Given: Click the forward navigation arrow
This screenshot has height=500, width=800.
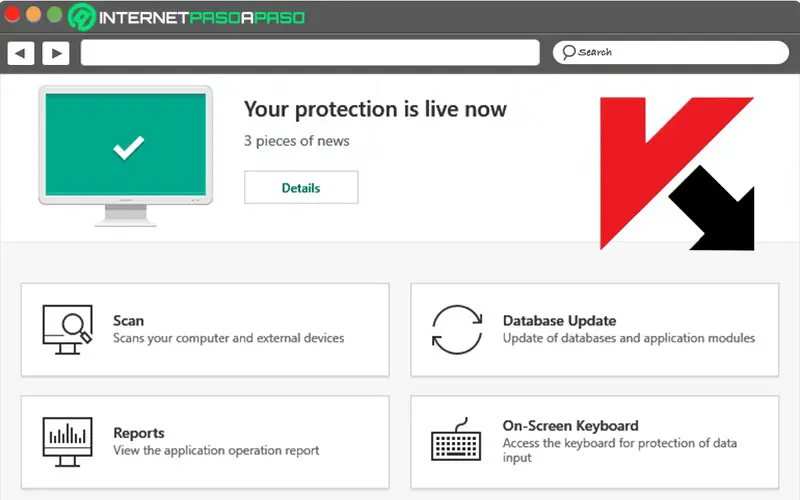Looking at the screenshot, I should 55,53.
